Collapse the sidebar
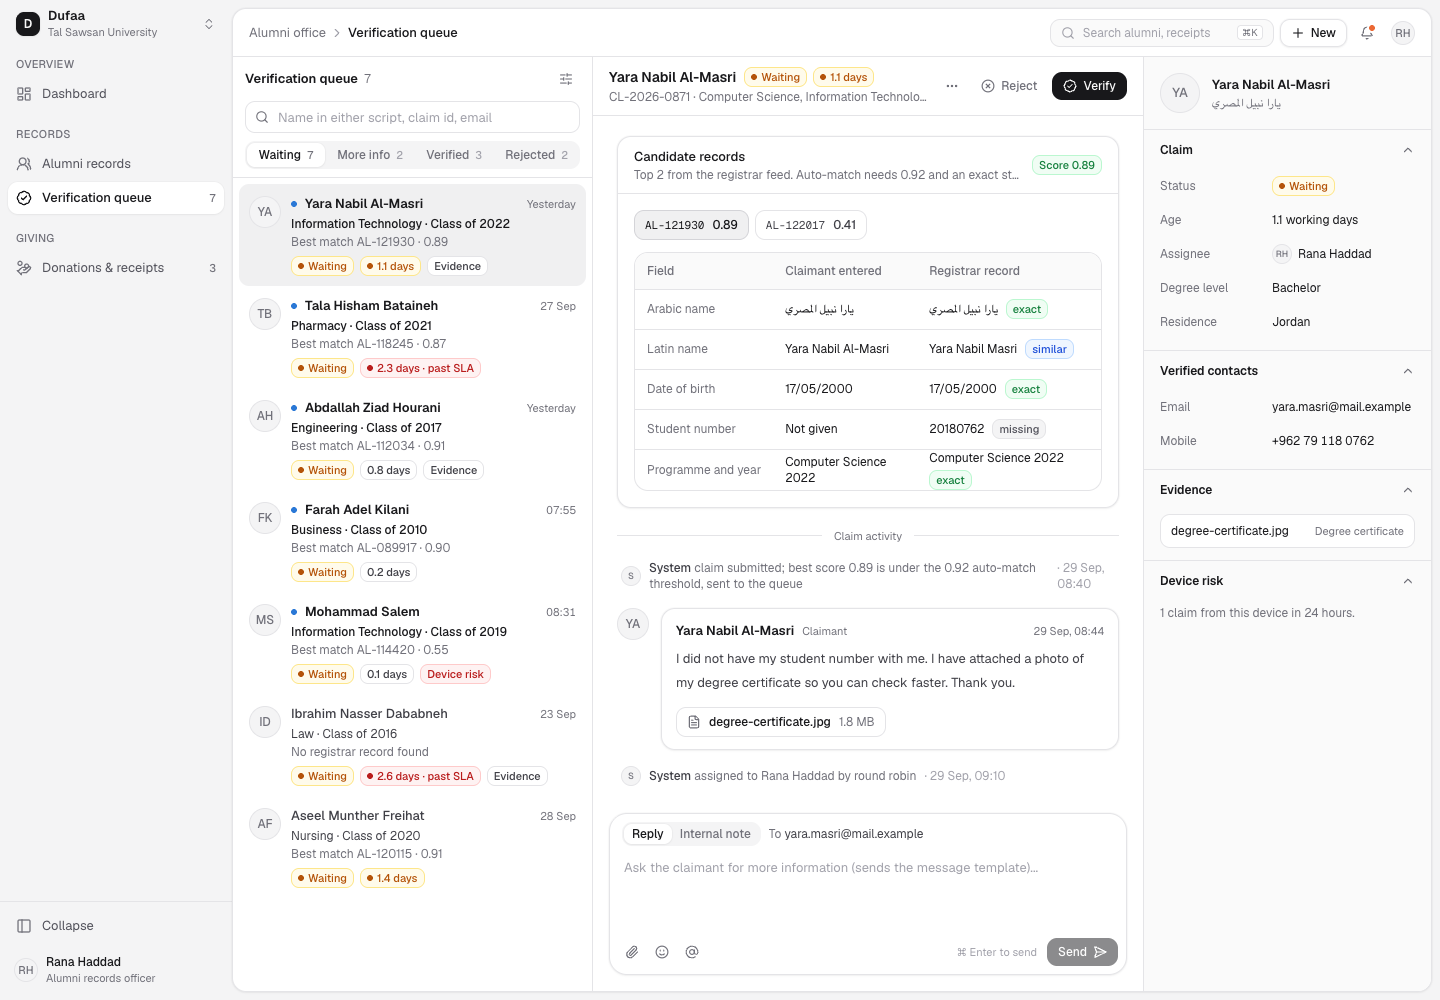Image resolution: width=1440 pixels, height=1000 pixels. pyautogui.click(x=116, y=926)
